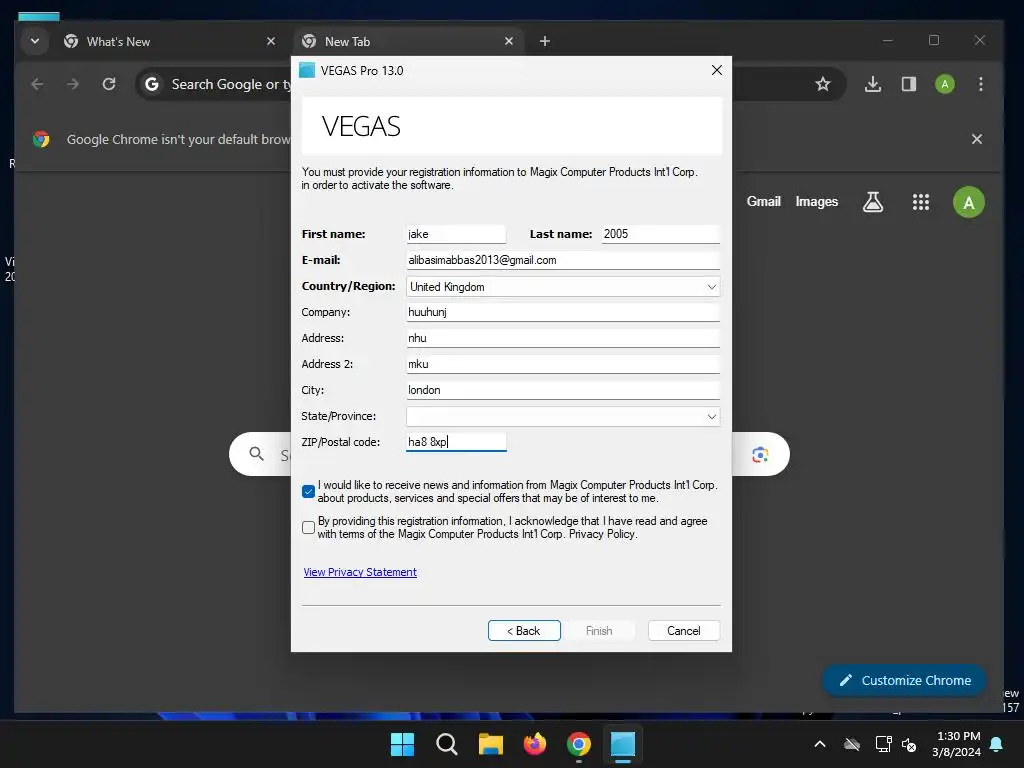Image resolution: width=1024 pixels, height=768 pixels.
Task: Open the Images link
Action: [x=816, y=201]
